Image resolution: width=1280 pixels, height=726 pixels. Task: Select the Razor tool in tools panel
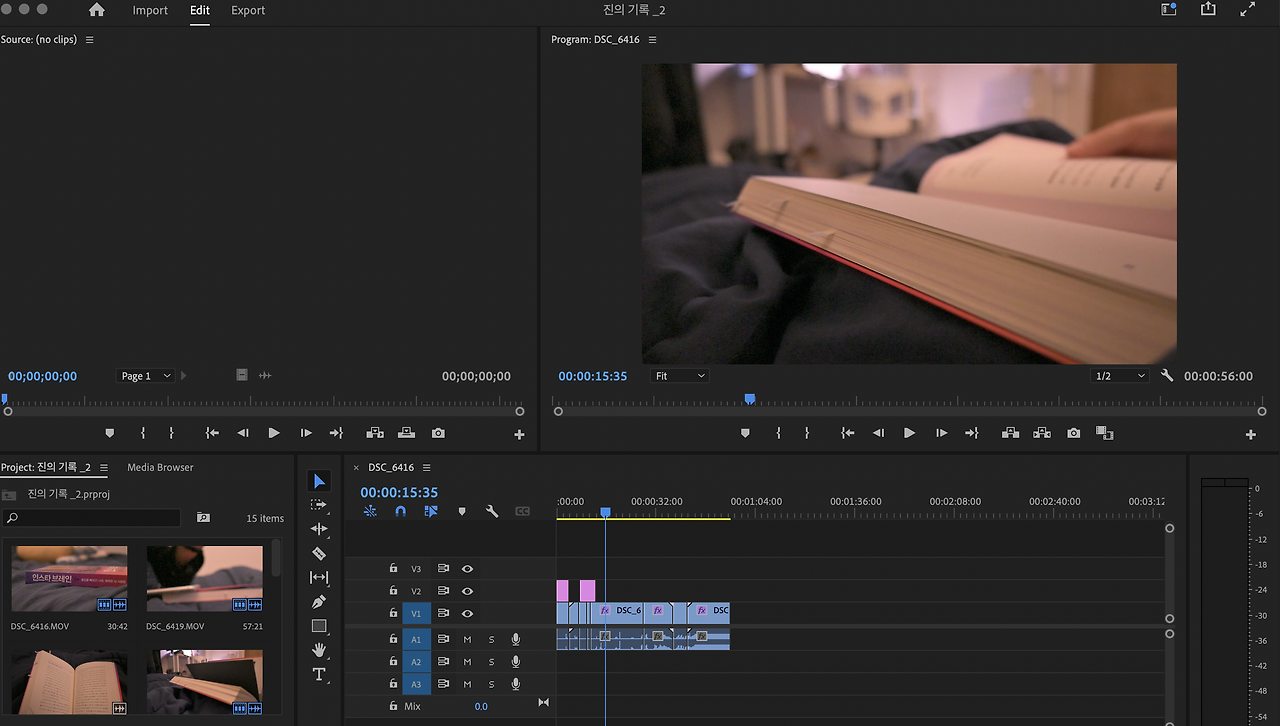tap(319, 553)
